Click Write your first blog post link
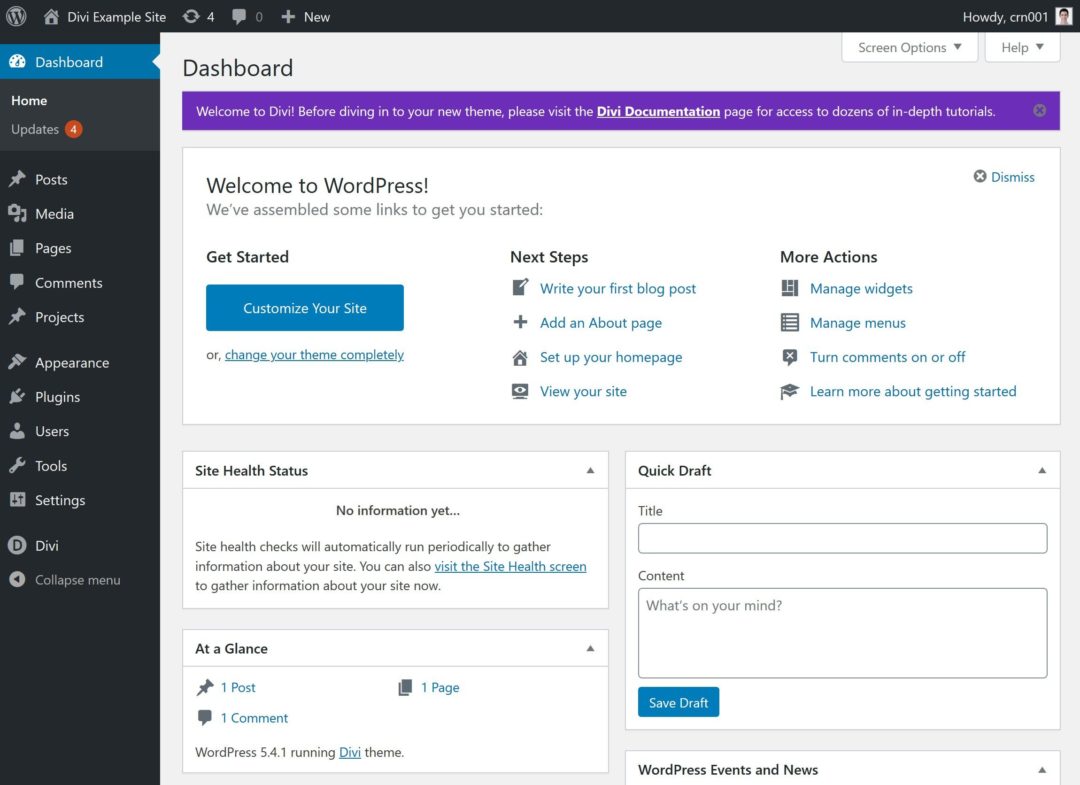 (x=618, y=288)
